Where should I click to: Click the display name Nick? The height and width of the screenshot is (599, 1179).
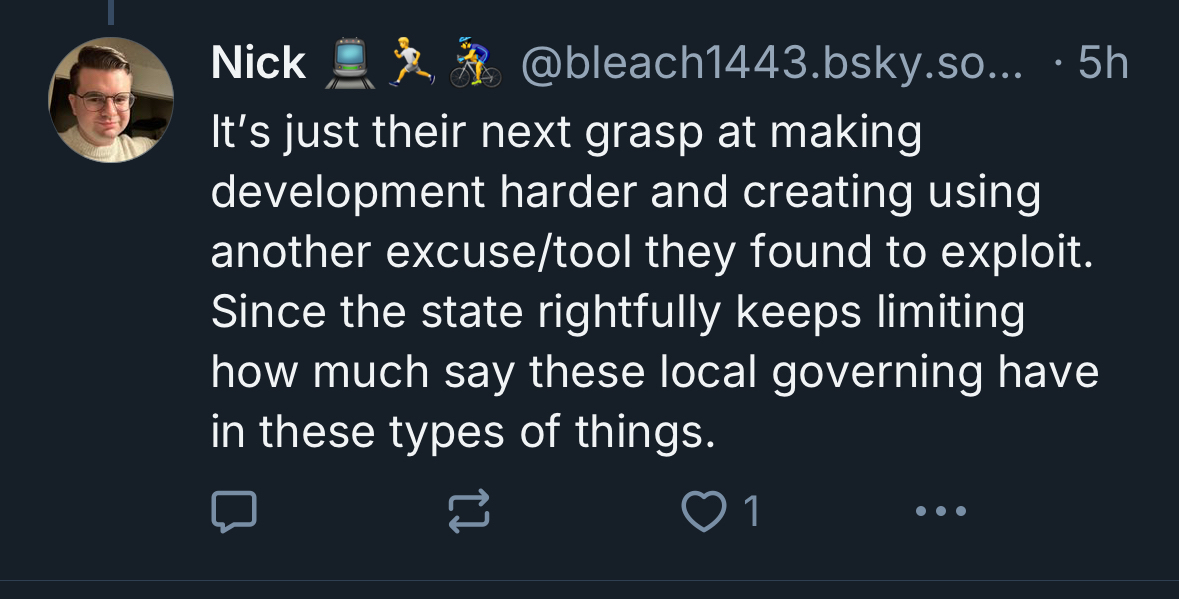tap(258, 64)
